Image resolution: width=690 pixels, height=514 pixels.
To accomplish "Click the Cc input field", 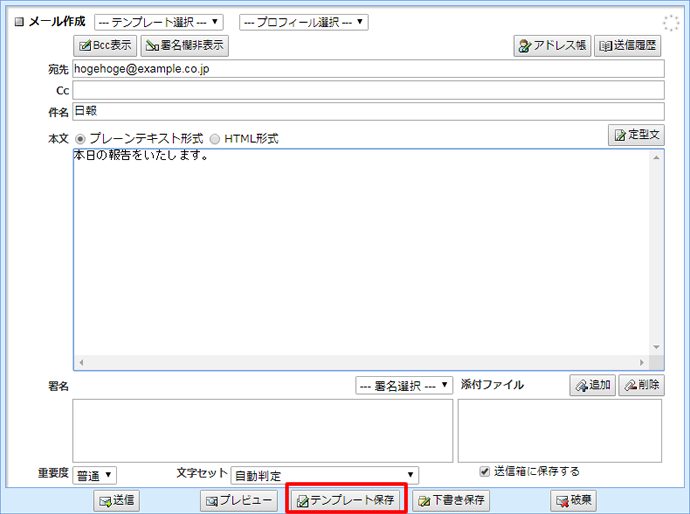I will 368,90.
